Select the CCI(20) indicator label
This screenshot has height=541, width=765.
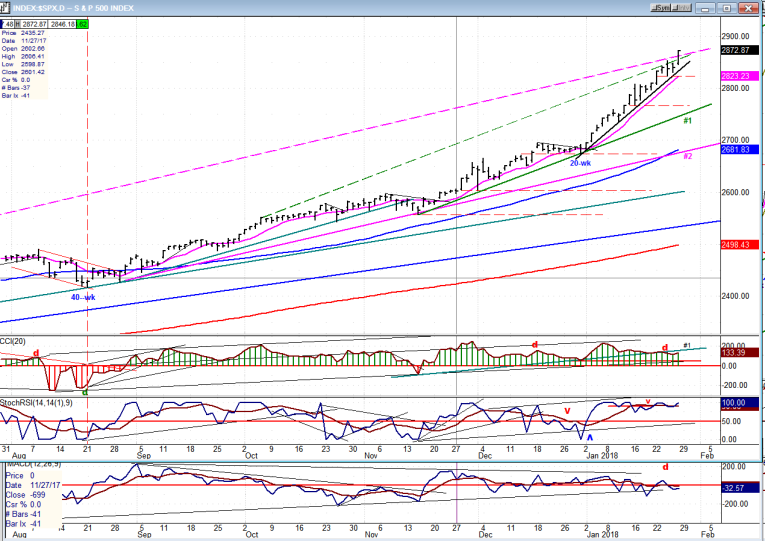(x=14, y=341)
